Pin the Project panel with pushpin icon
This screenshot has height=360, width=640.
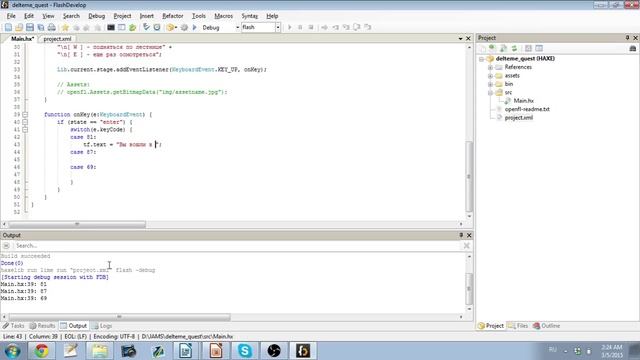pos(627,38)
